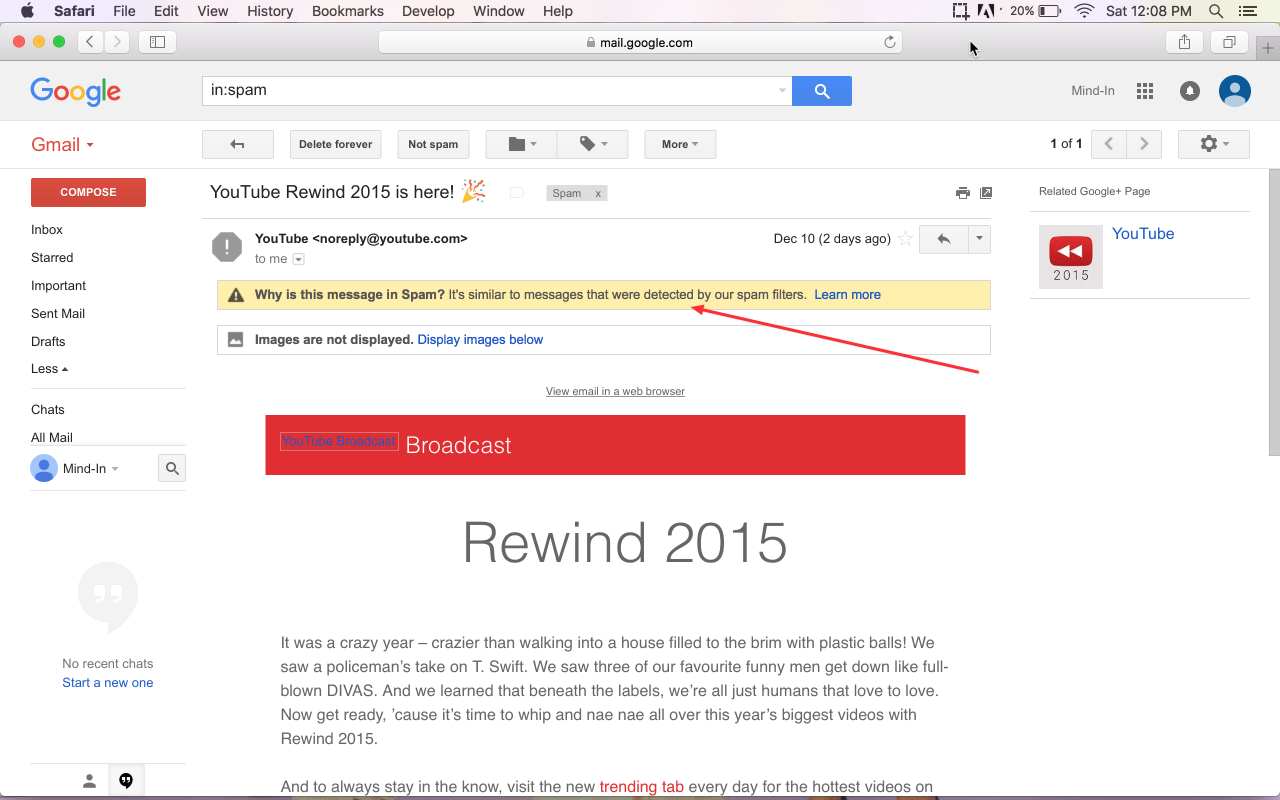Open the Bookmarks menu in the menu bar
Image resolution: width=1280 pixels, height=800 pixels.
click(347, 11)
